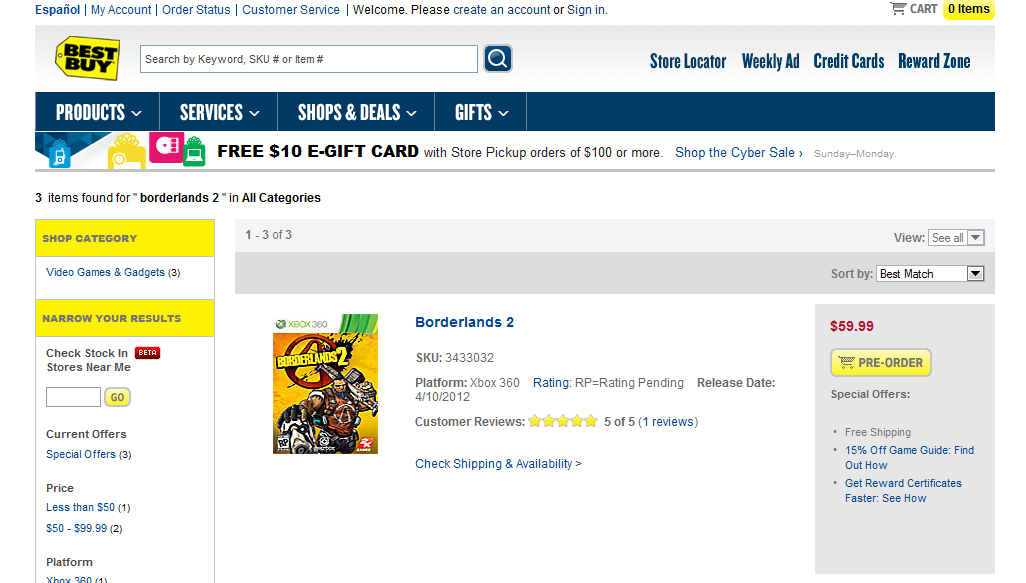Open the PRODUCTS menu
1026x583 pixels.
coord(98,113)
